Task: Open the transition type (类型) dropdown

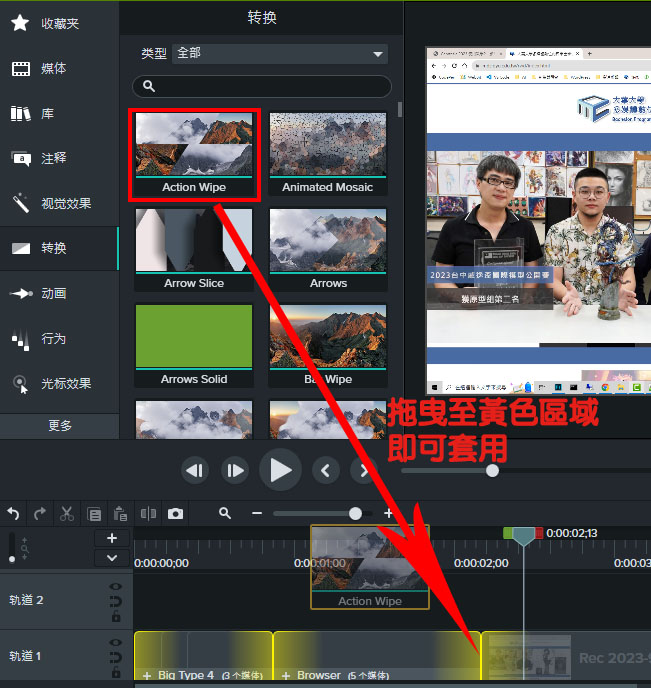Action: (x=280, y=54)
